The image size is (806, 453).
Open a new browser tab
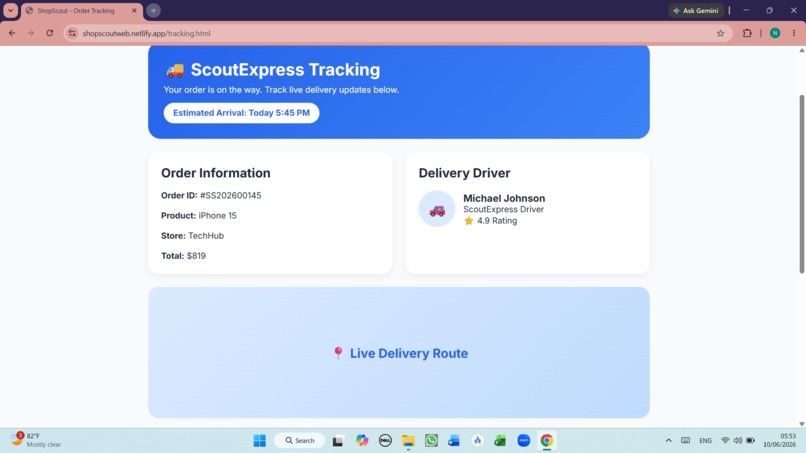153,10
